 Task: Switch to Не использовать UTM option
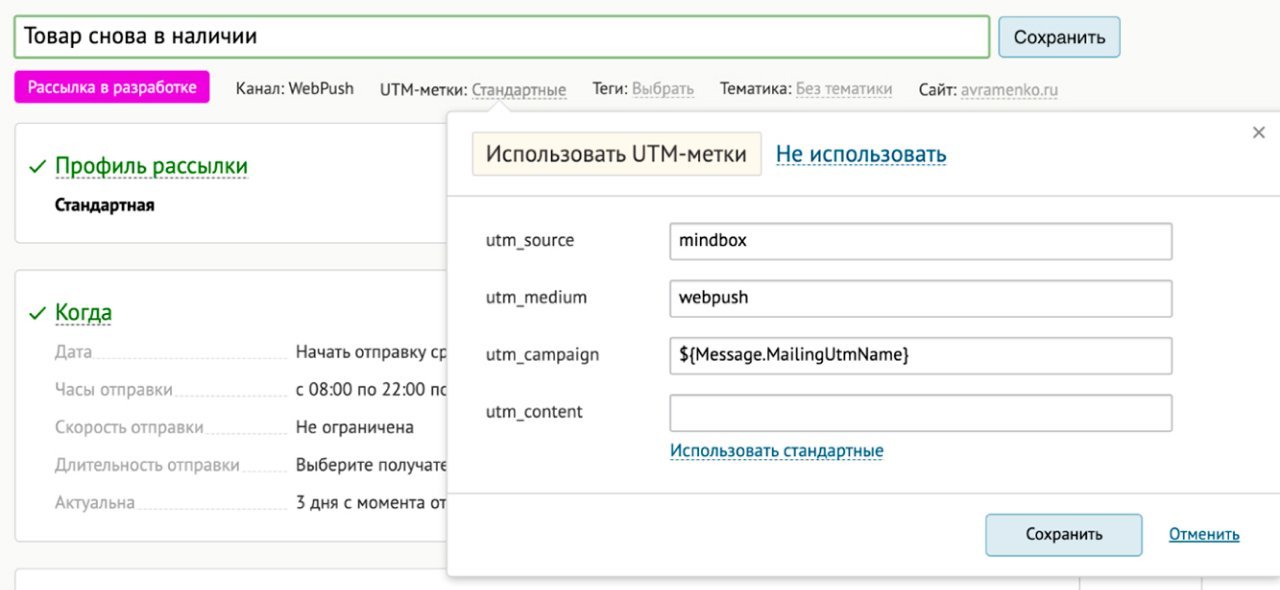[861, 154]
